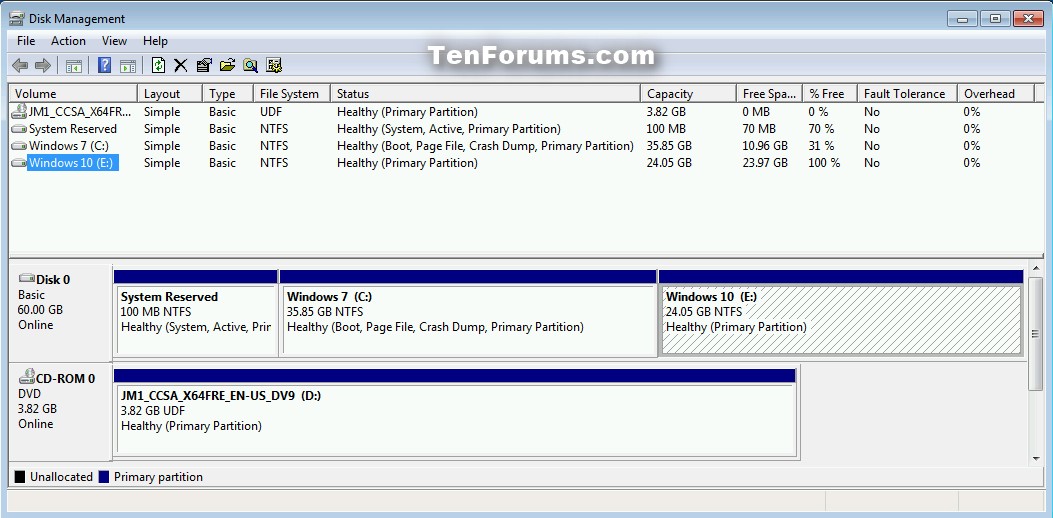Click the Windows 10 (E:) volume drive icon

point(19,163)
